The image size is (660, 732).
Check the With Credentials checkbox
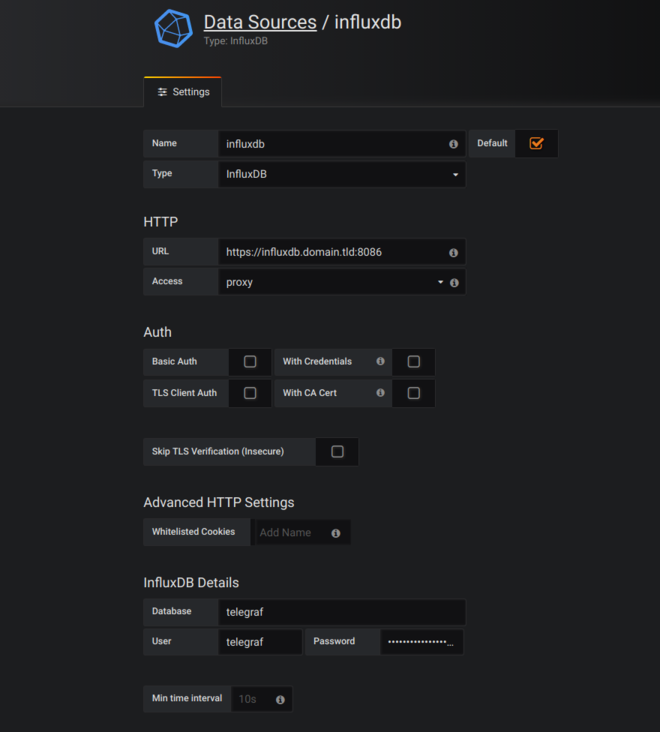coord(414,362)
